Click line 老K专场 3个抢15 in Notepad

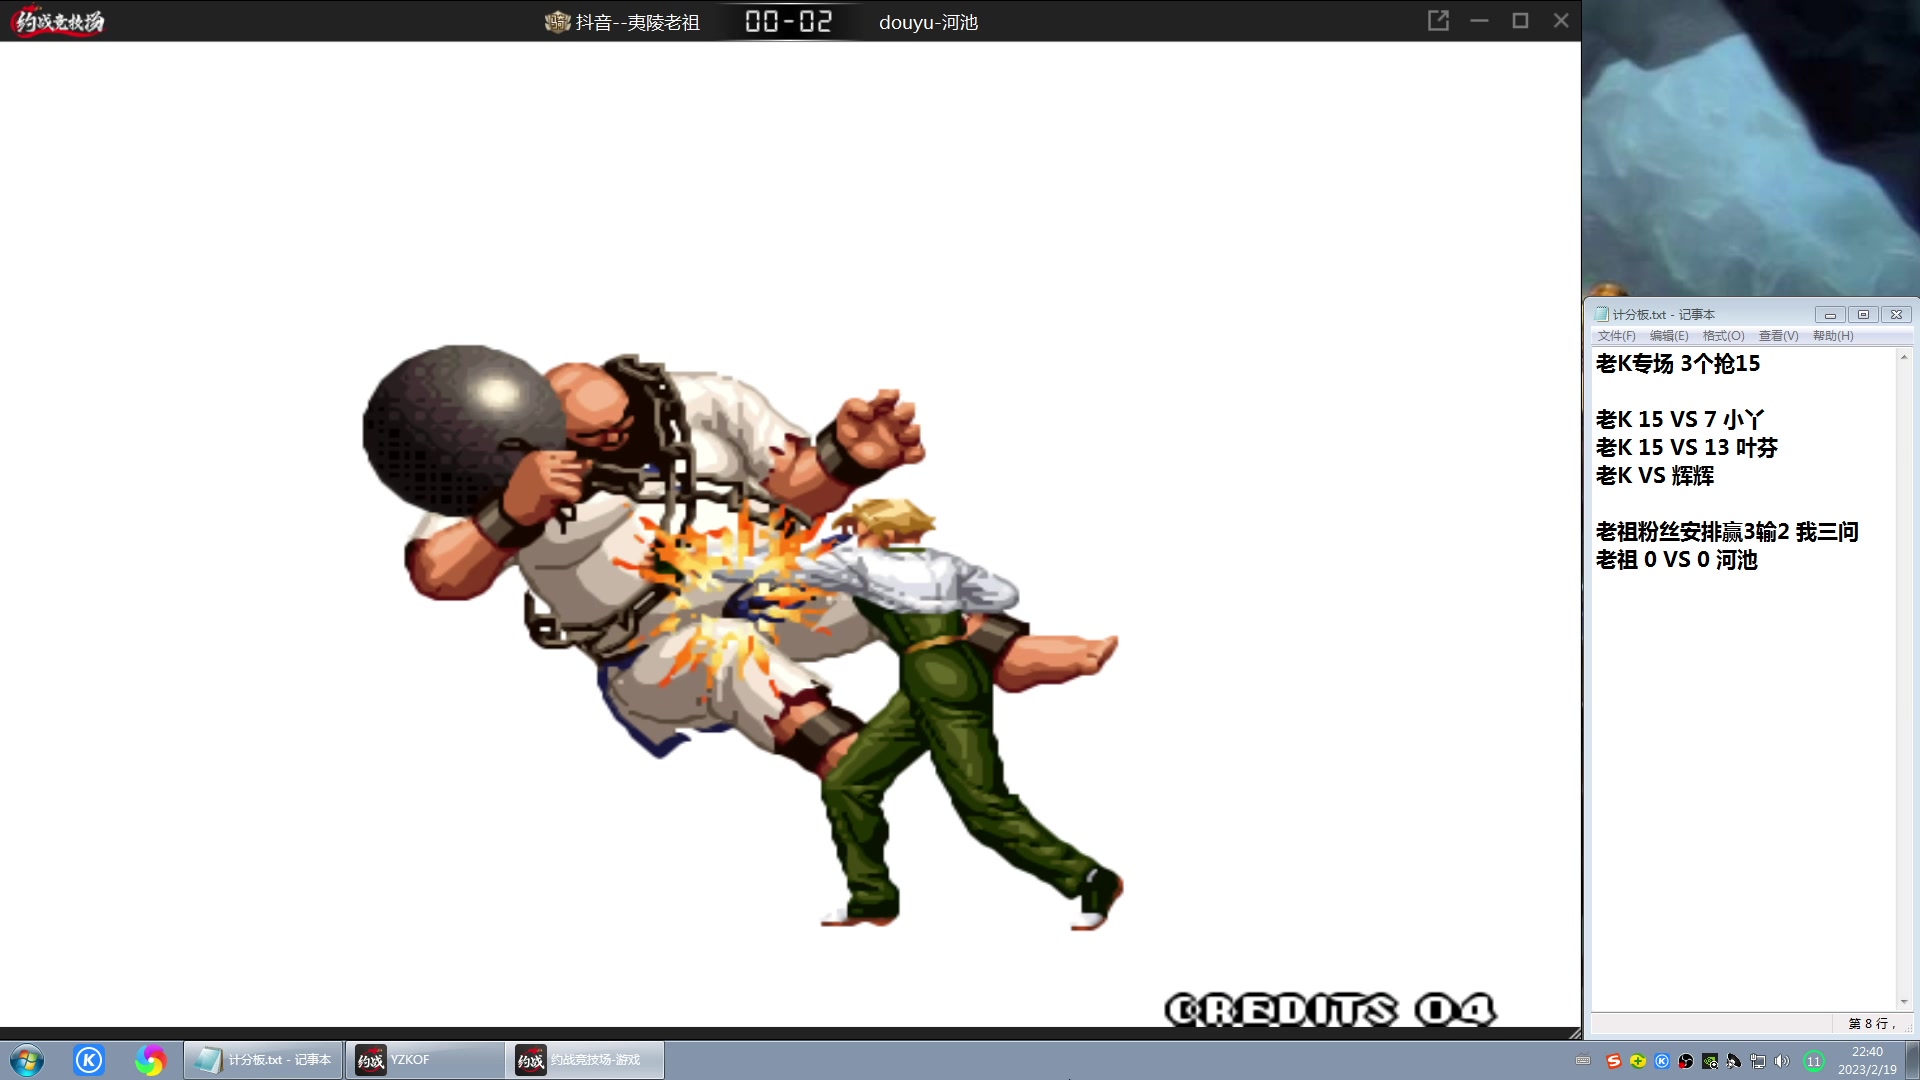point(1678,364)
